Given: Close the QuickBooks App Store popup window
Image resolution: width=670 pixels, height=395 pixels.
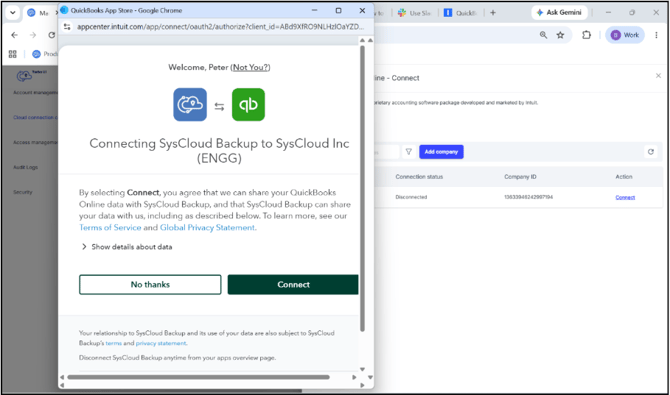Looking at the screenshot, I should [x=362, y=10].
